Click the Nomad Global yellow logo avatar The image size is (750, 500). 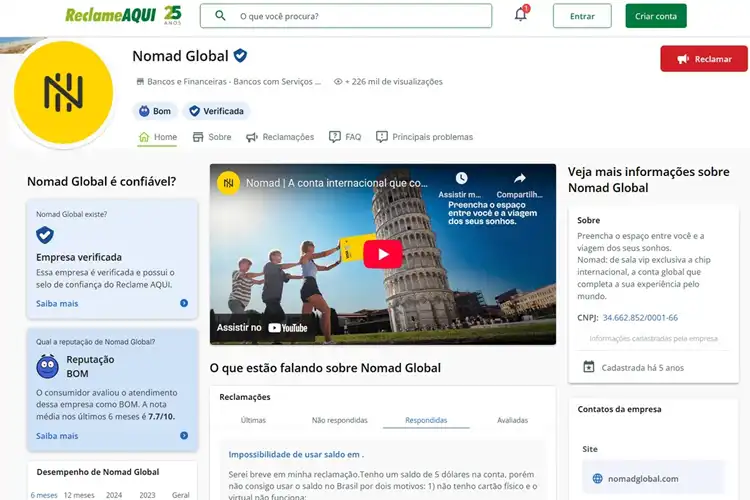[x=64, y=92]
